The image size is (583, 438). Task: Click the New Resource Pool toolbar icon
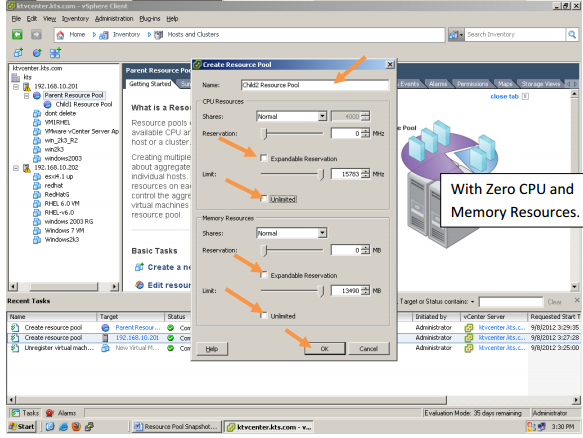click(x=36, y=53)
